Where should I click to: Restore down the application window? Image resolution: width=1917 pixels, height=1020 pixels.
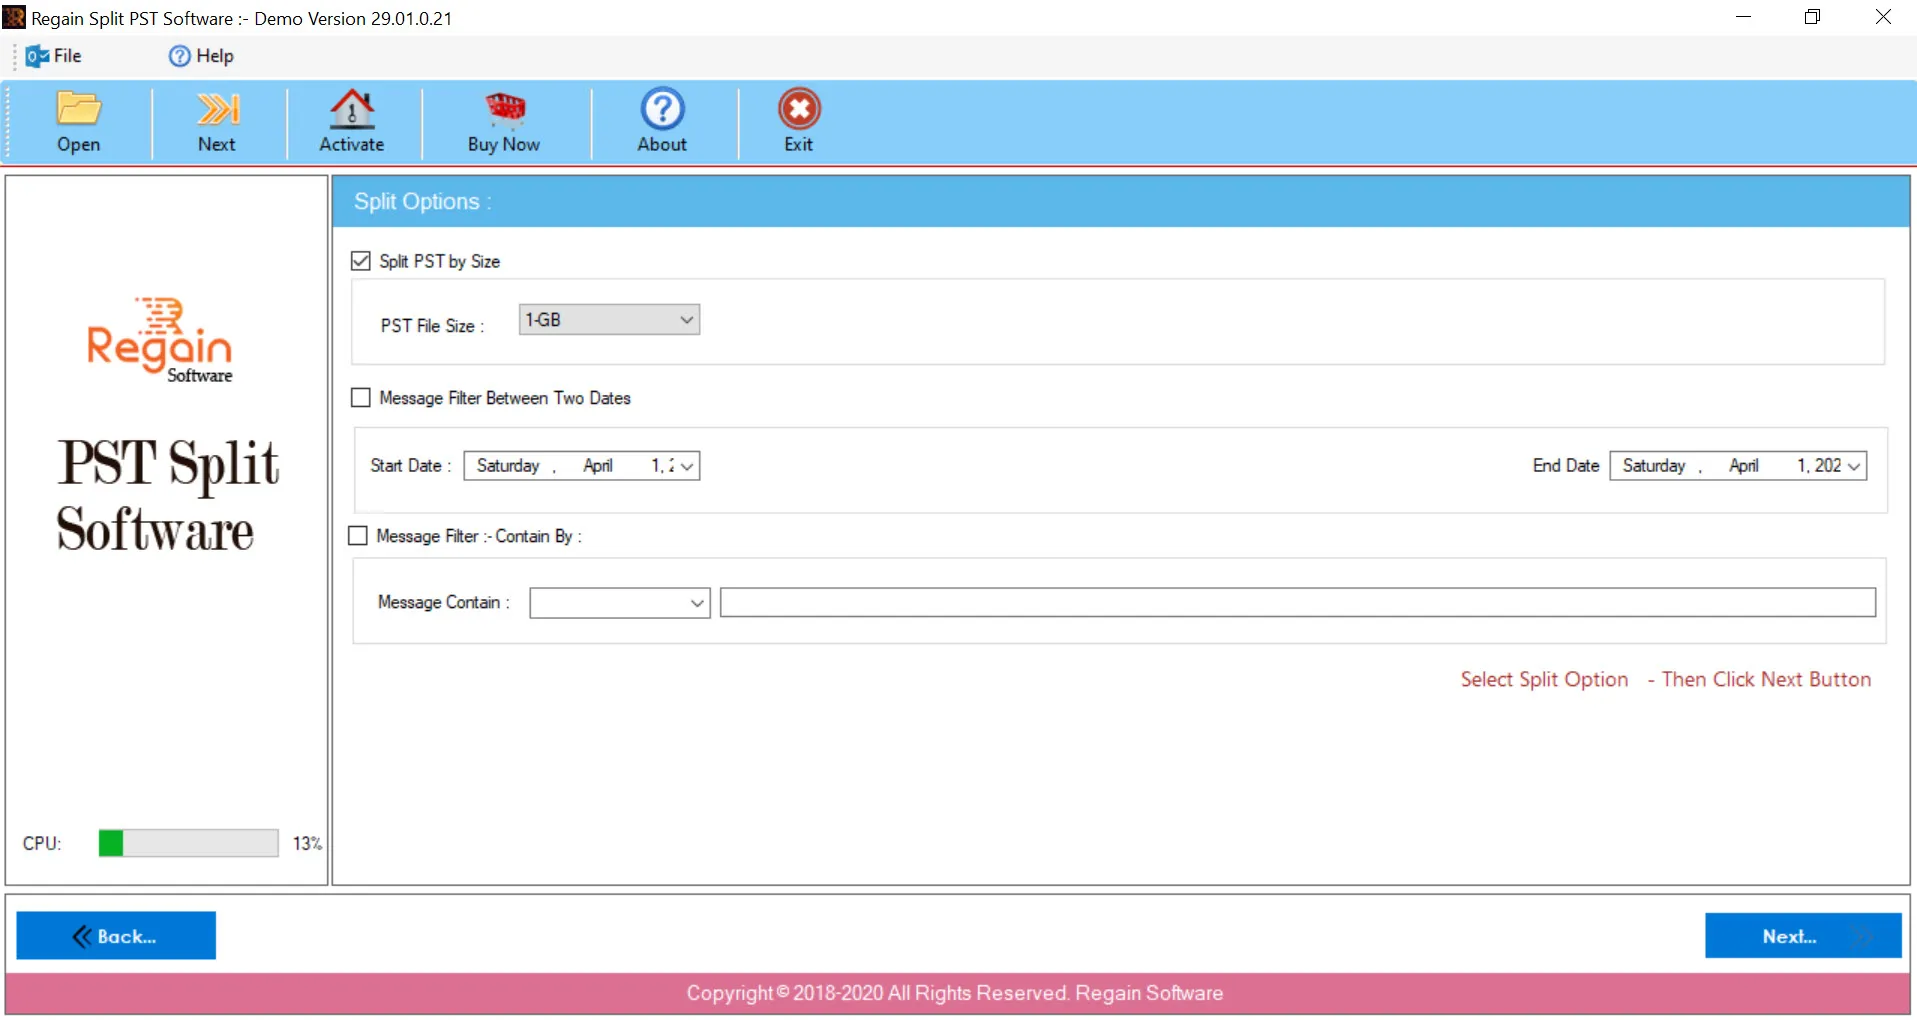tap(1813, 17)
